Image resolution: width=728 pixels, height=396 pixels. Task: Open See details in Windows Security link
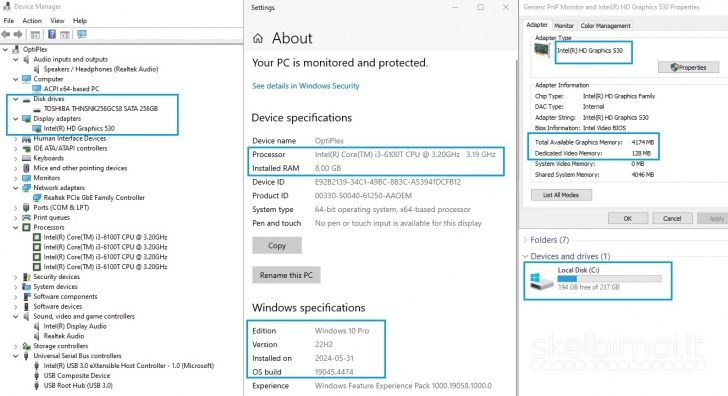click(x=306, y=86)
